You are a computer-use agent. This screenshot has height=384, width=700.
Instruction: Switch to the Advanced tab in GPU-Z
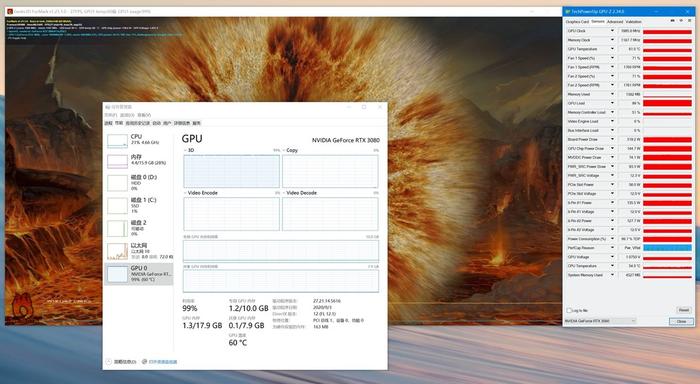[x=615, y=21]
